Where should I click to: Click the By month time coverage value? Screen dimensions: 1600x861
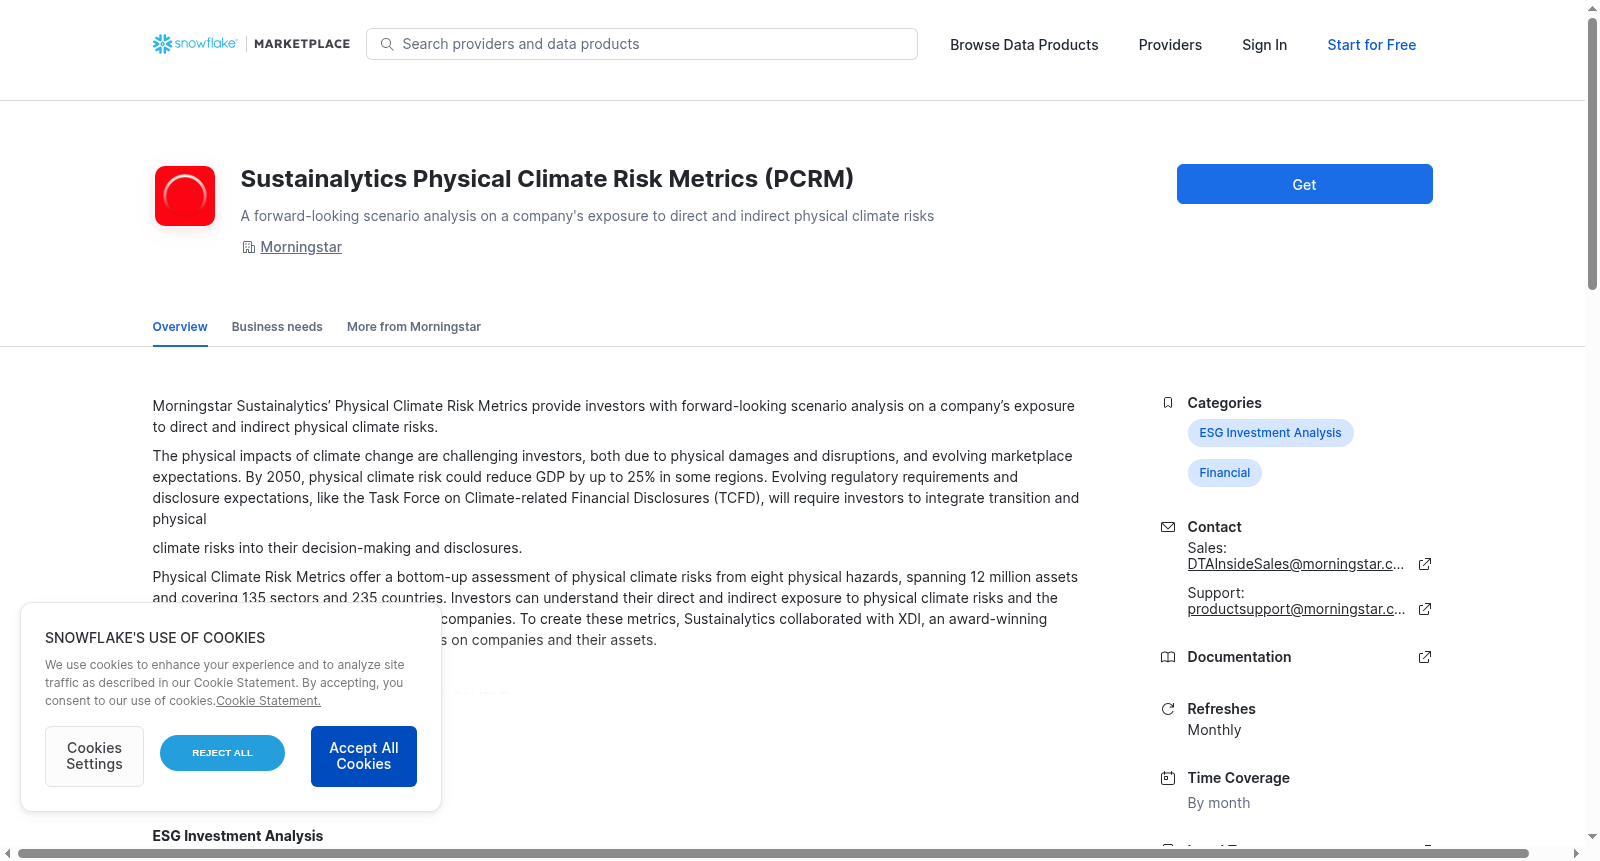(1218, 803)
